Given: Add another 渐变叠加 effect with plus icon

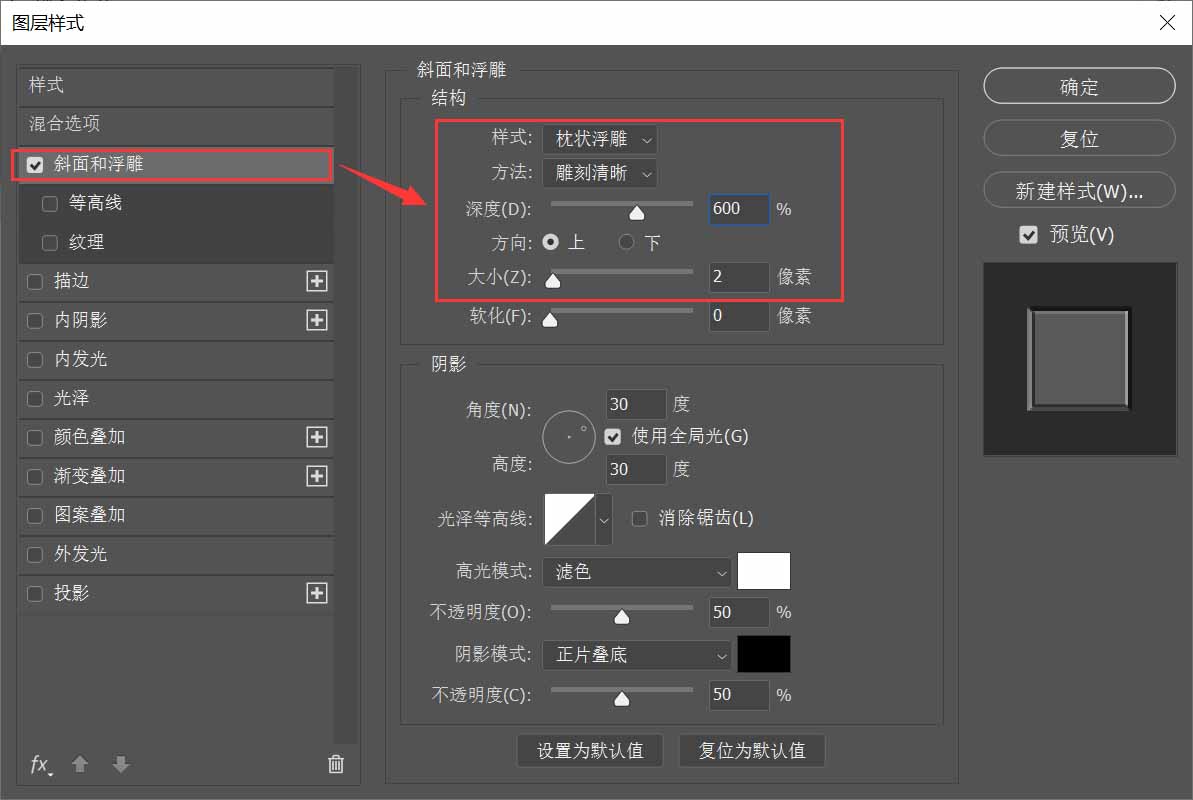Looking at the screenshot, I should pos(316,477).
